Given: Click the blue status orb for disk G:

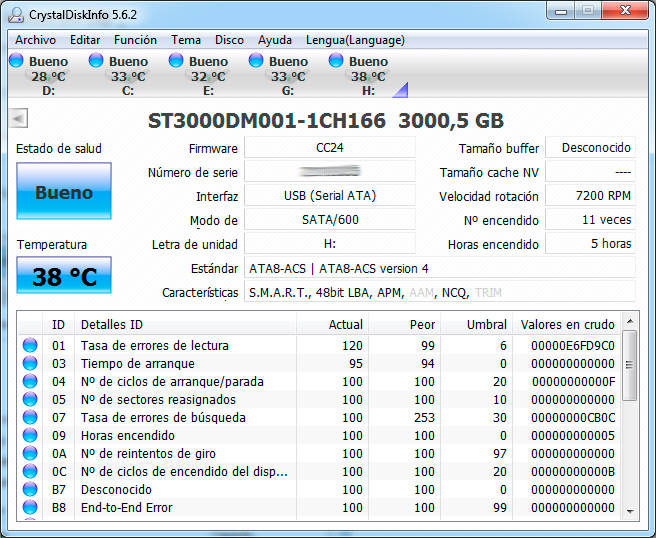Looking at the screenshot, I should [256, 60].
